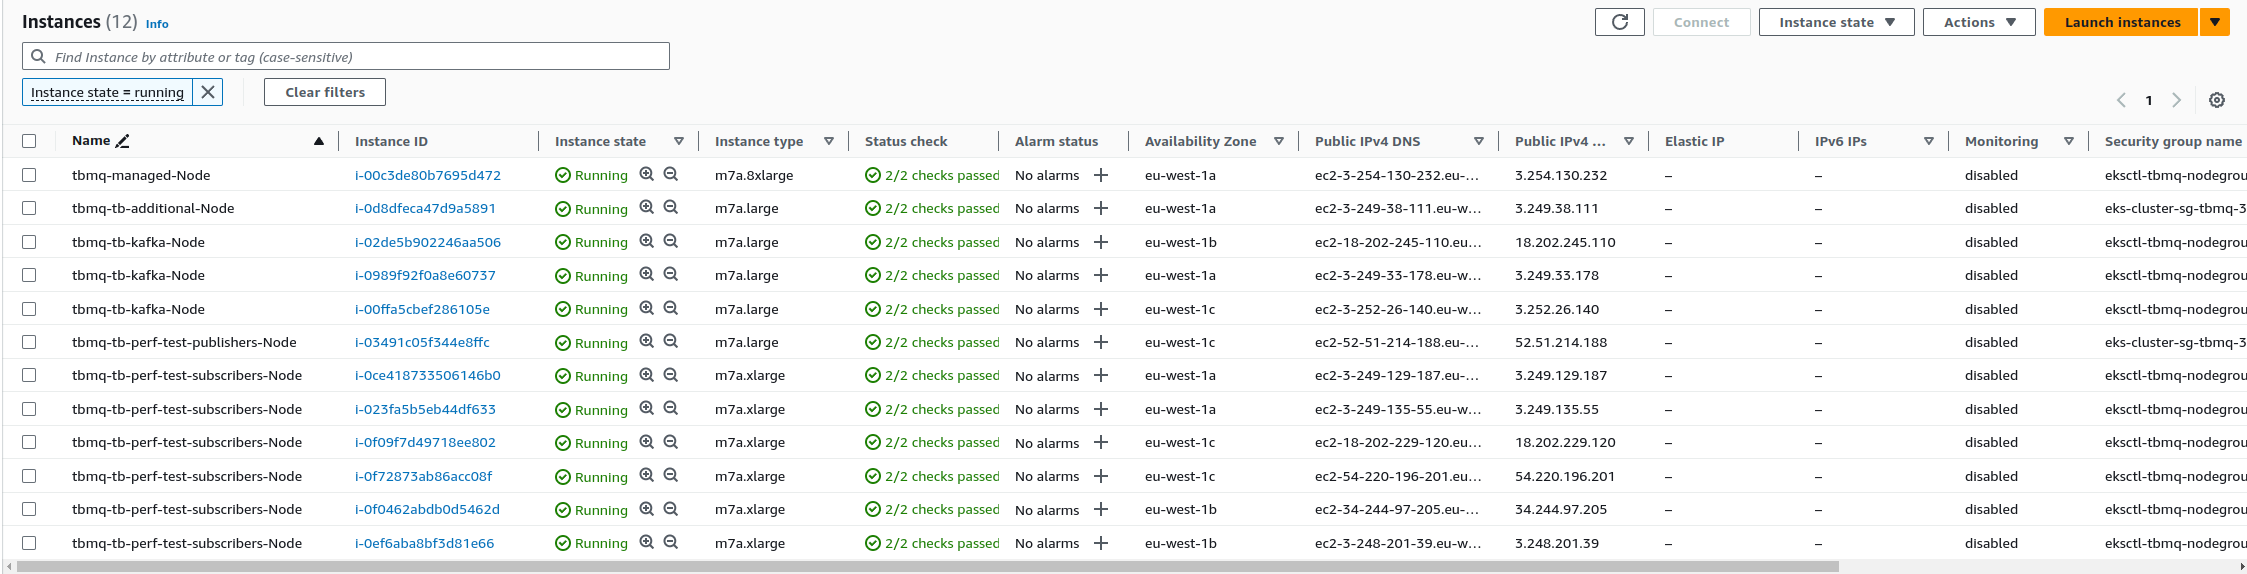The width and height of the screenshot is (2247, 574).
Task: Open the Launch instances split arrow
Action: point(2215,22)
